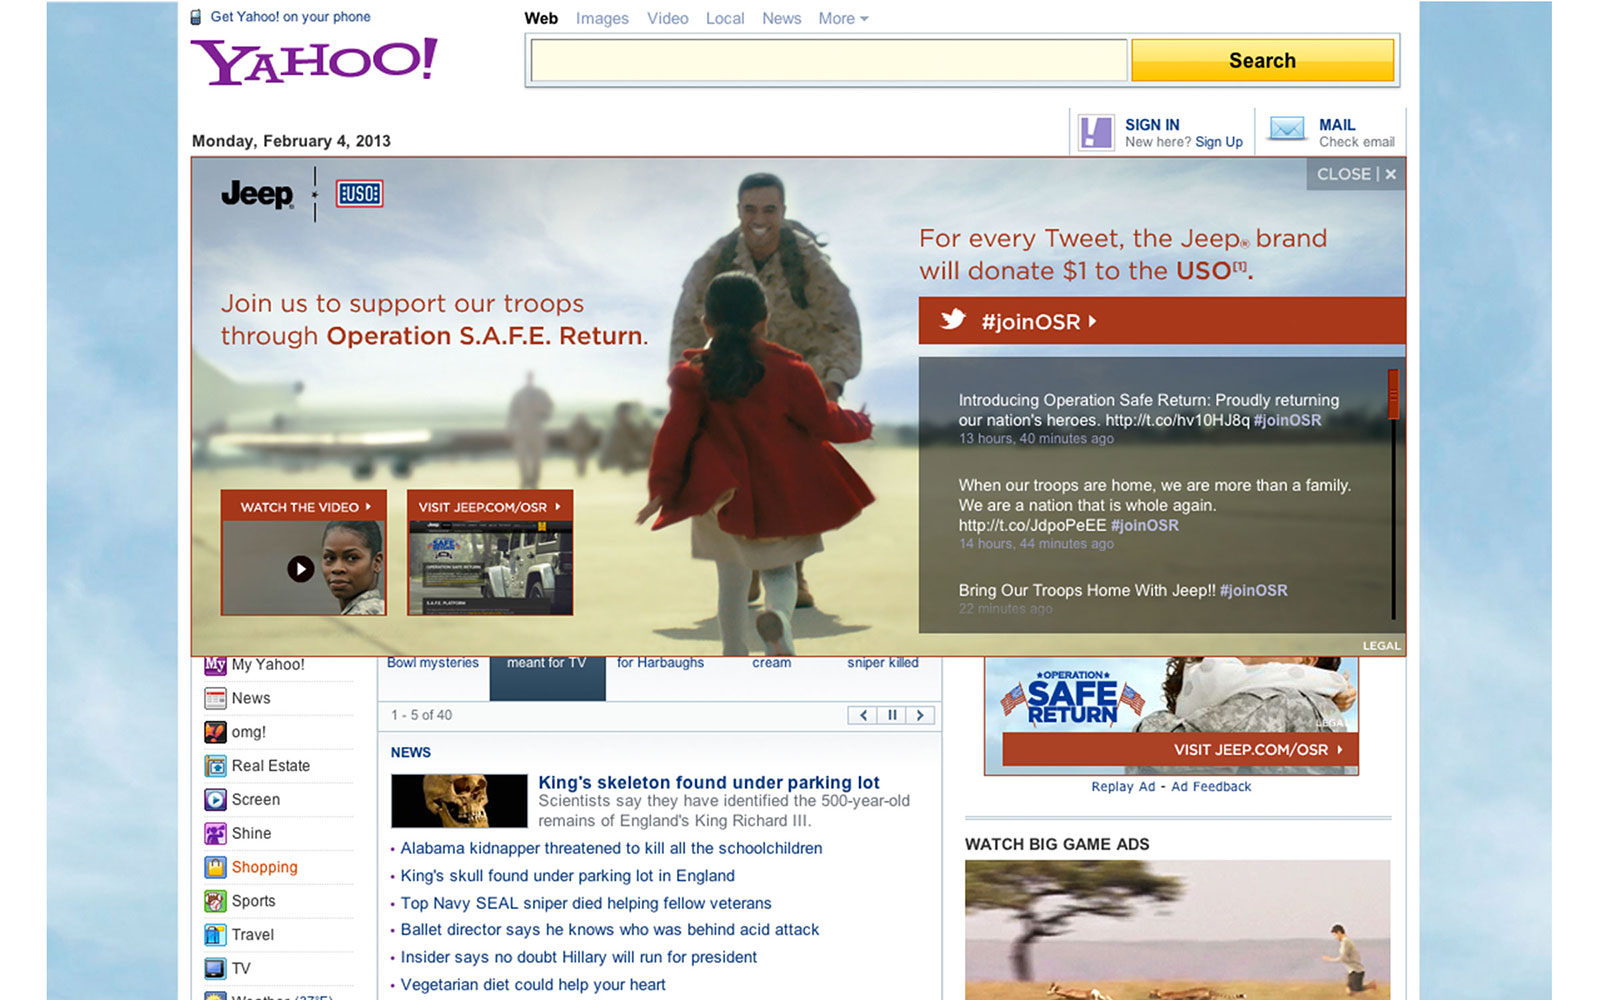The height and width of the screenshot is (1000, 1600).
Task: Click the News icon in left sidebar
Action: pyautogui.click(x=215, y=698)
